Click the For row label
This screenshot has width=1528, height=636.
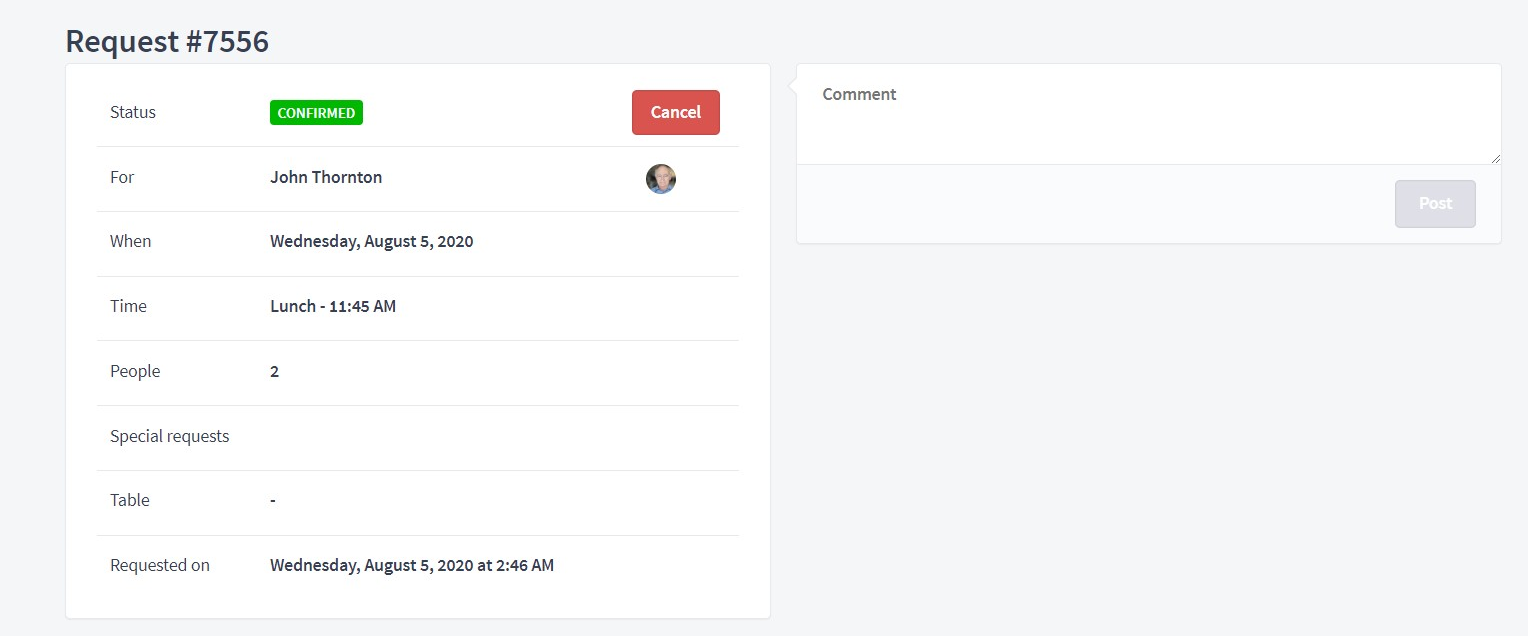click(x=122, y=177)
